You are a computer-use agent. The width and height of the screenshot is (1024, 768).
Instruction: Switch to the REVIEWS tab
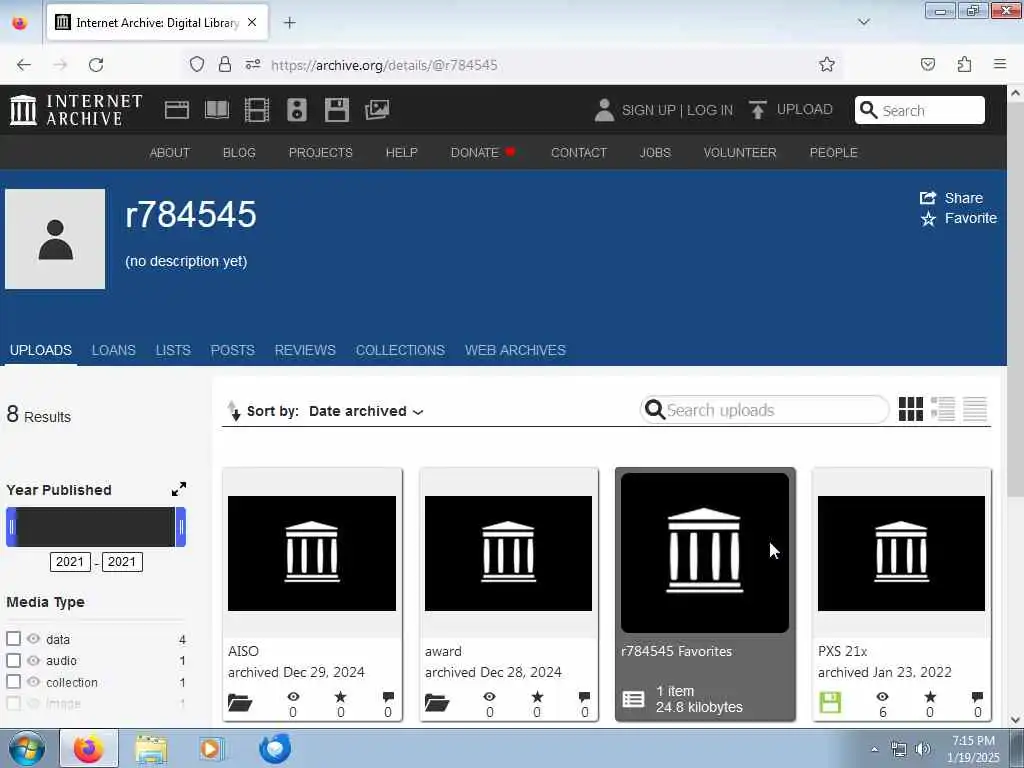(305, 350)
